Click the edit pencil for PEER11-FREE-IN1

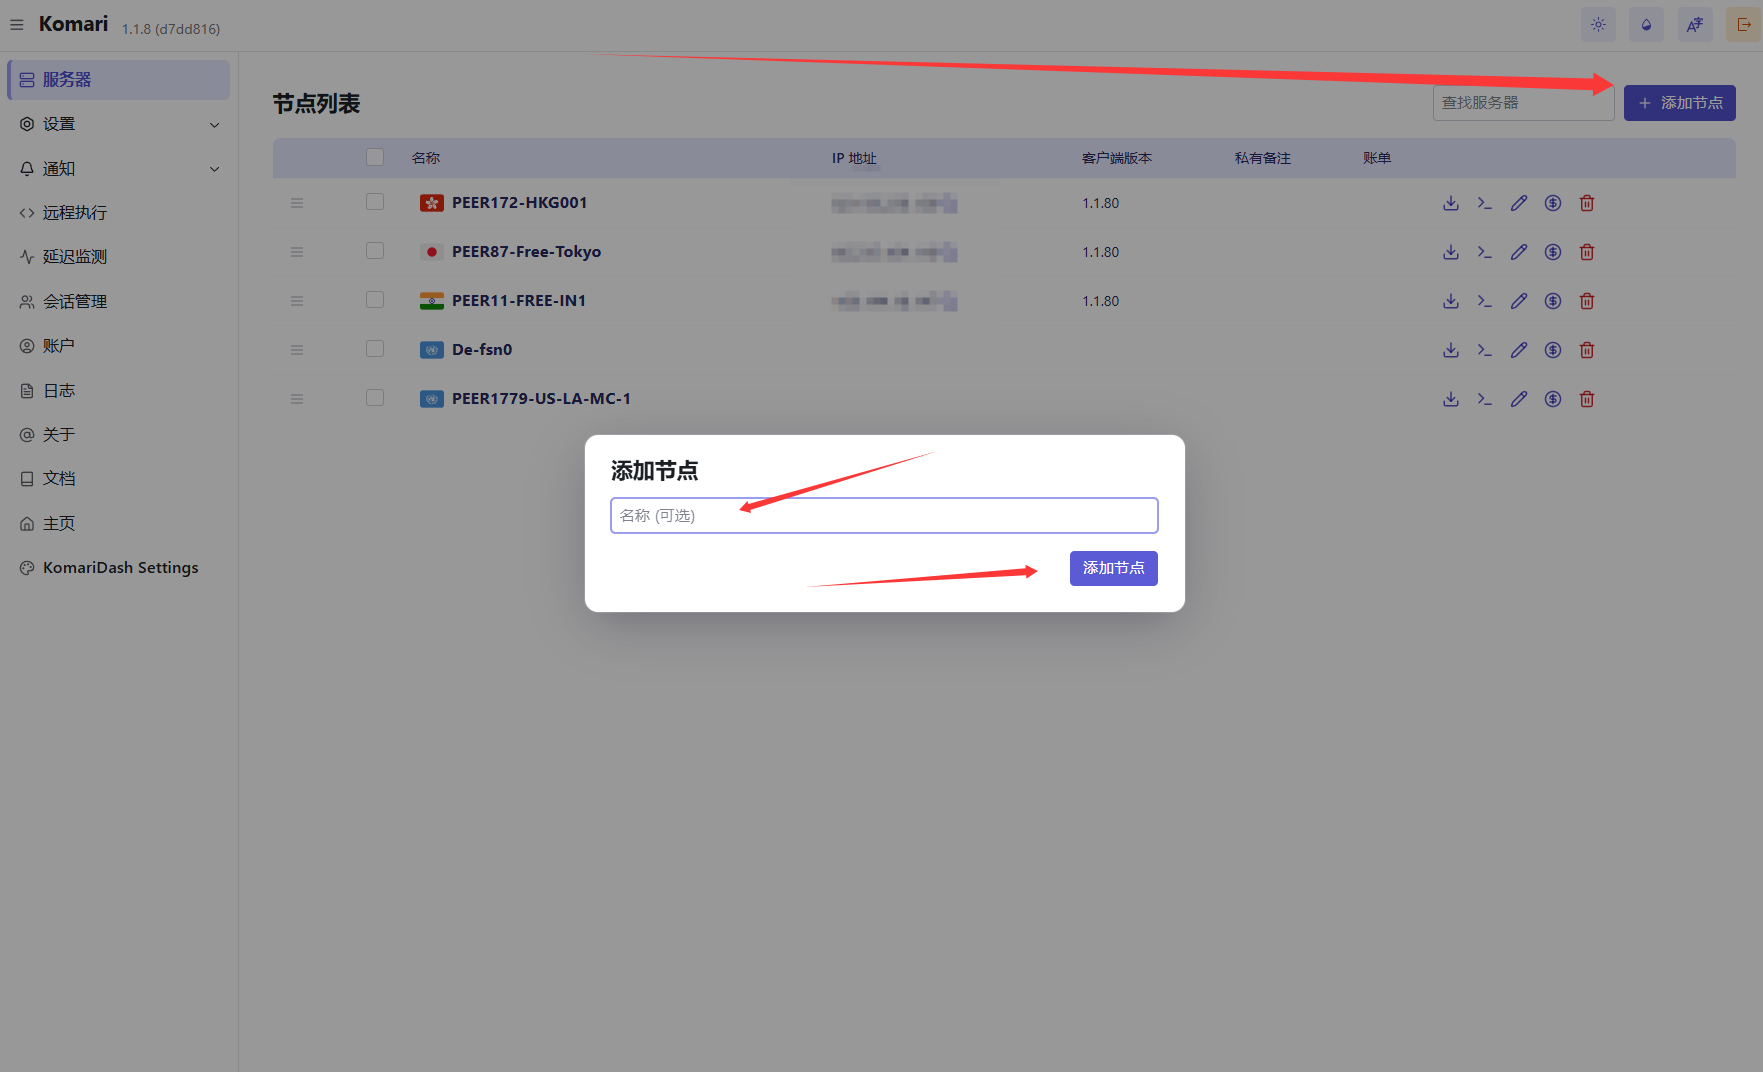[1518, 301]
